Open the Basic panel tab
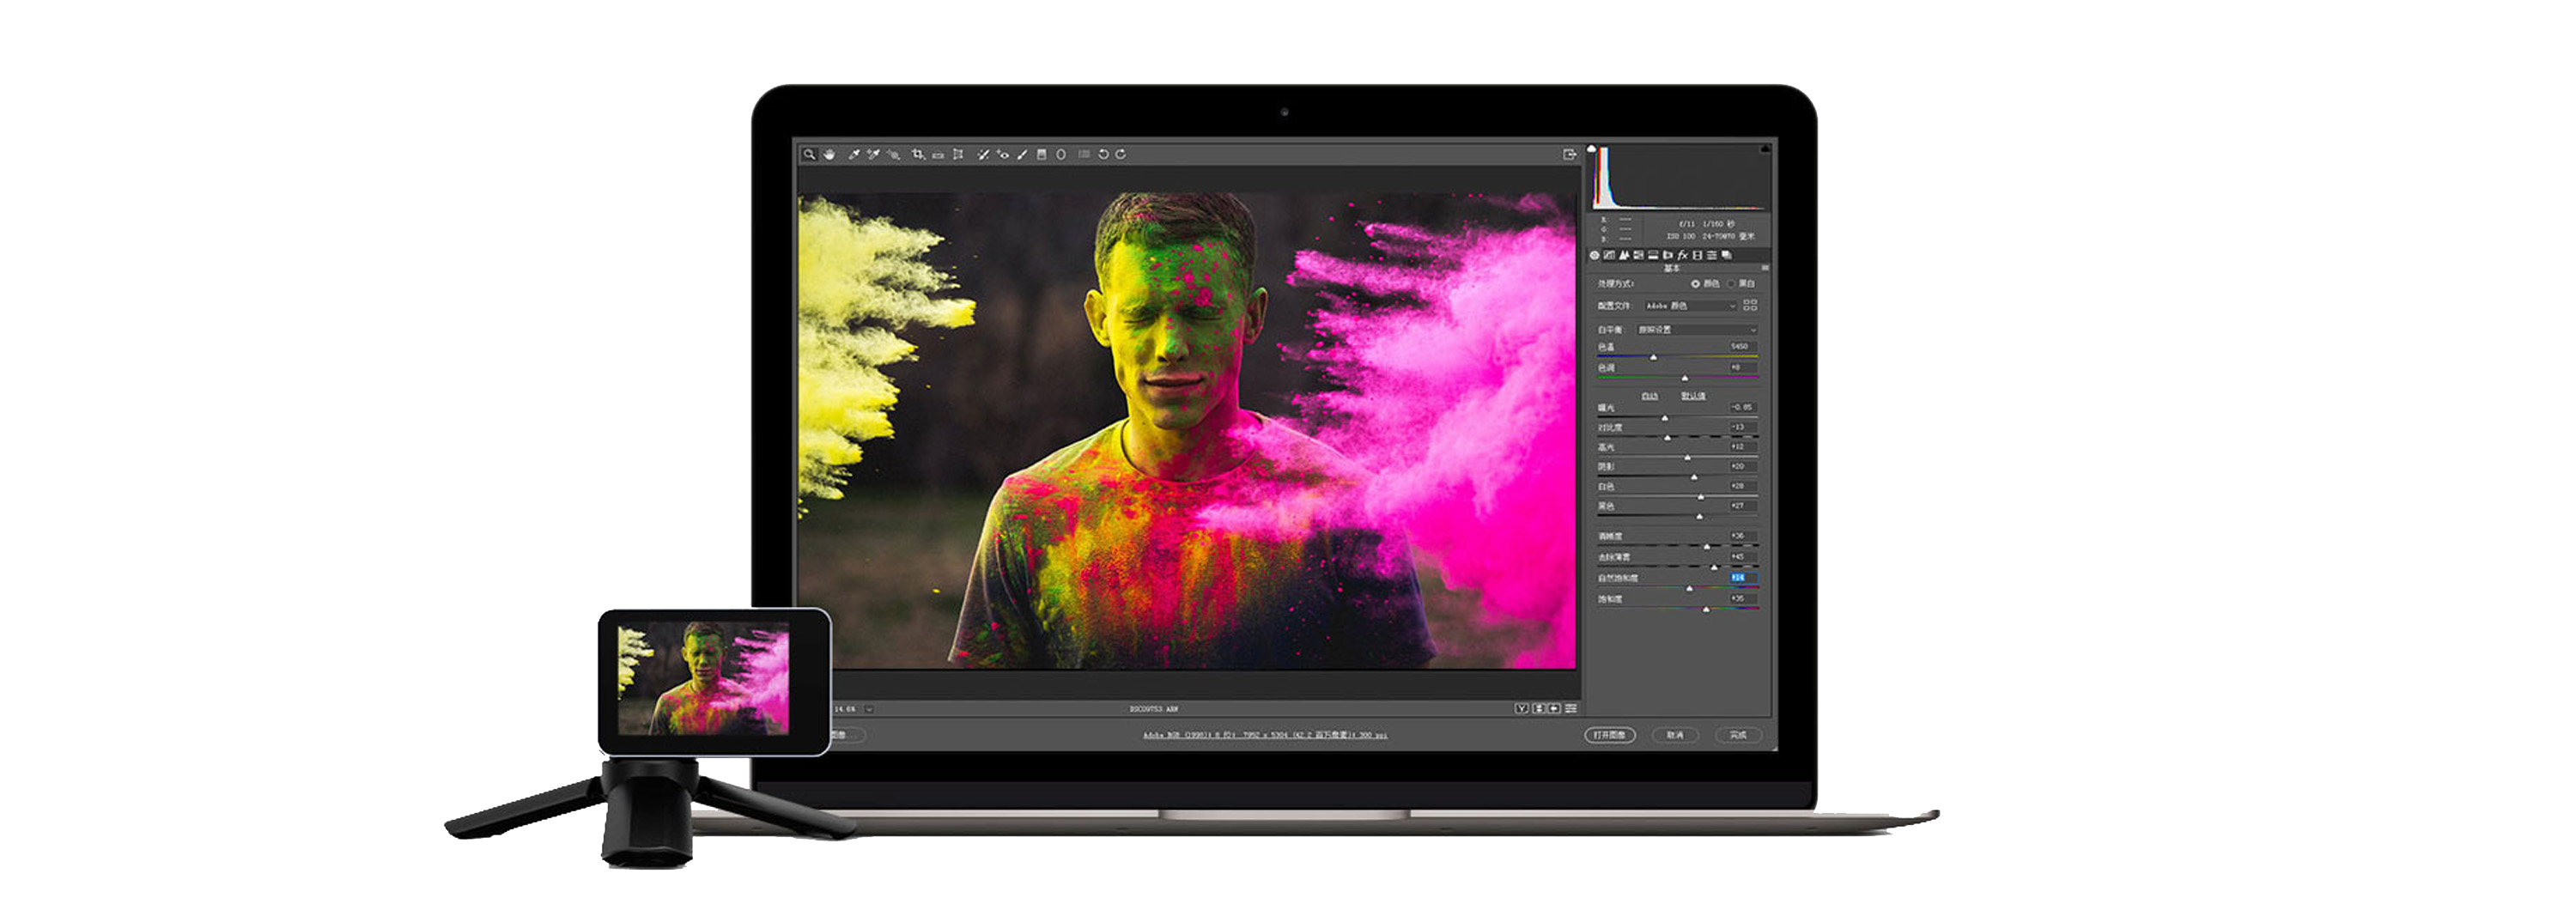The height and width of the screenshot is (910, 2576). coord(1594,256)
